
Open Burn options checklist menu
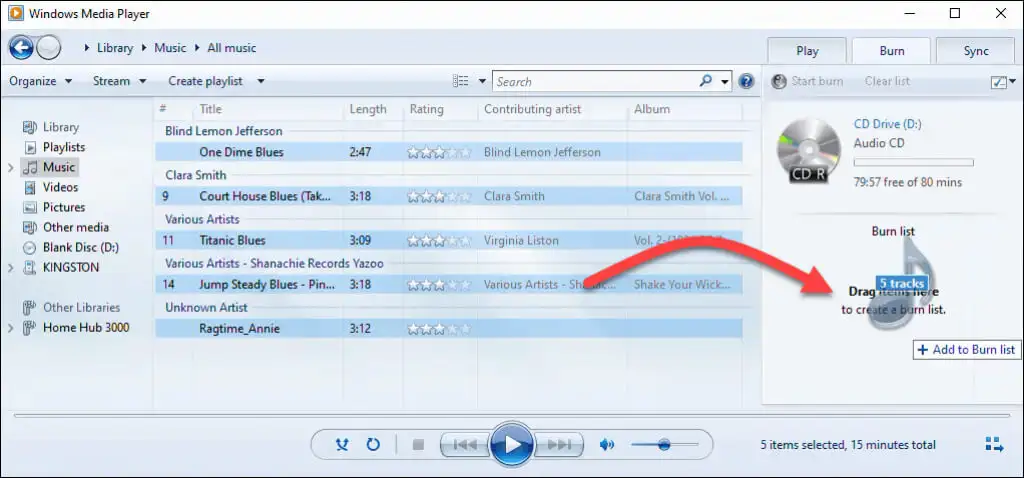click(1003, 82)
